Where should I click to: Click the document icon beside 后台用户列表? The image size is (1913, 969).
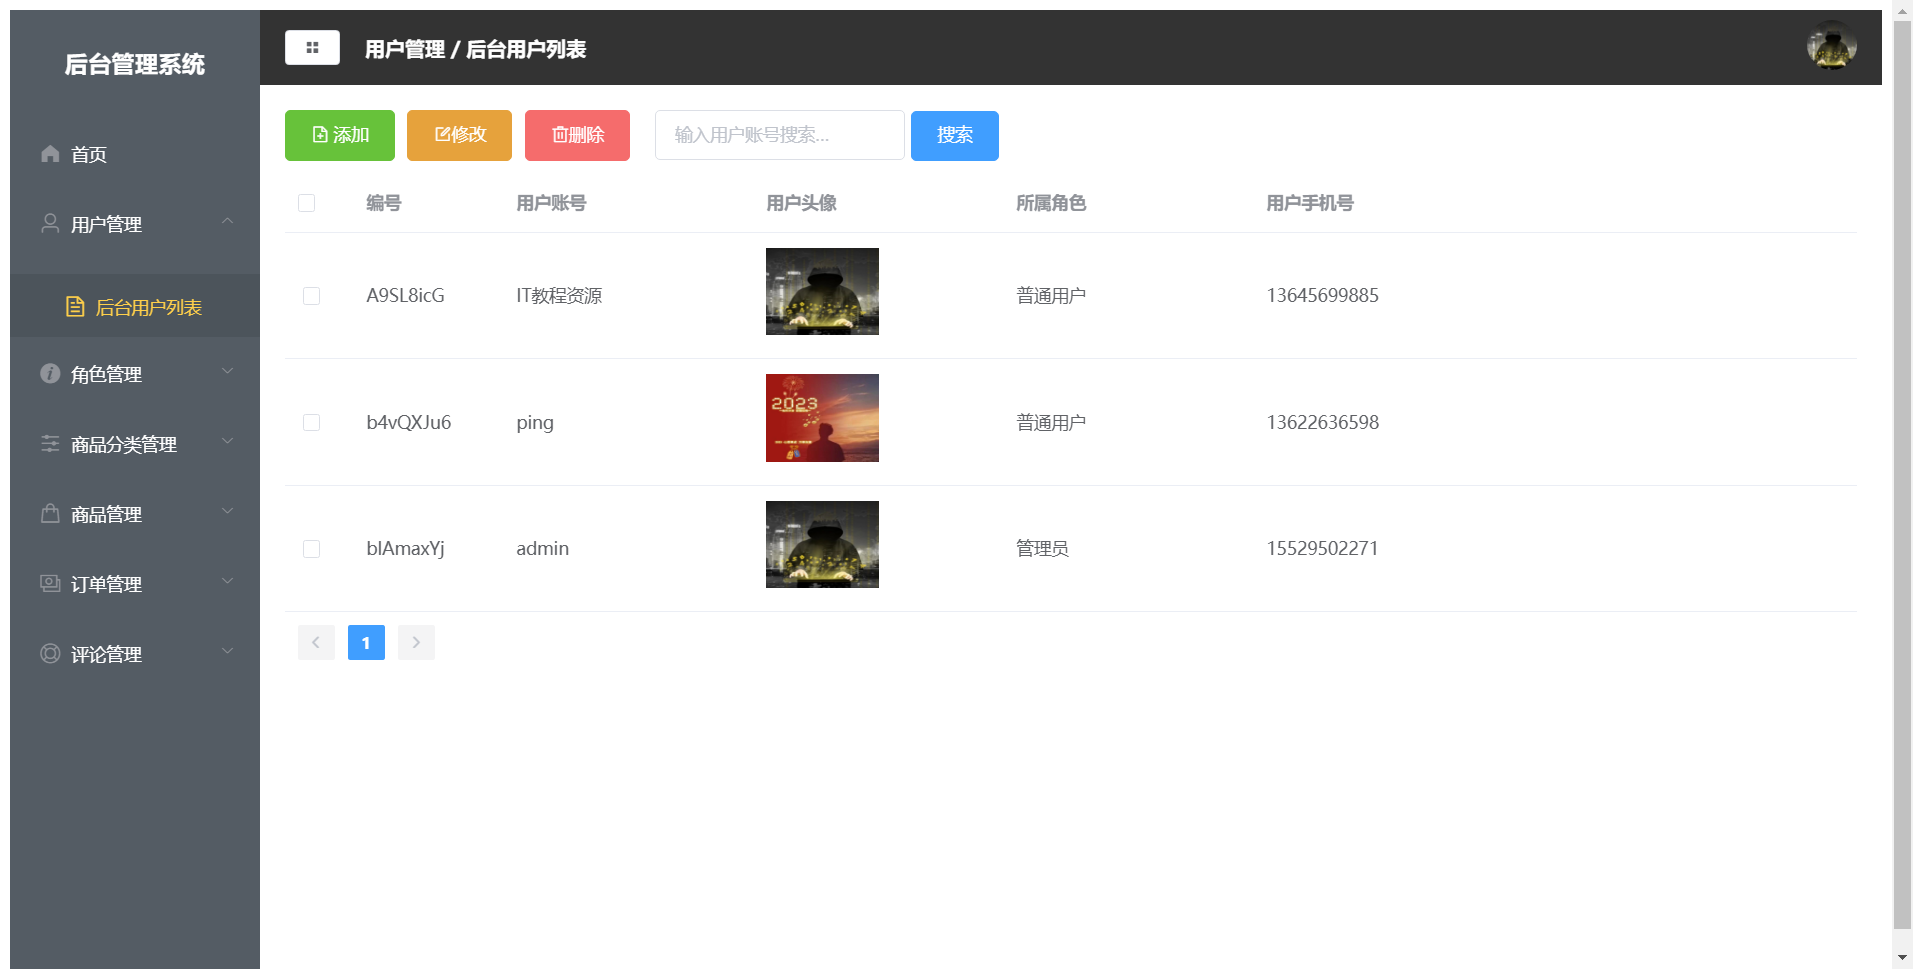pyautogui.click(x=75, y=306)
